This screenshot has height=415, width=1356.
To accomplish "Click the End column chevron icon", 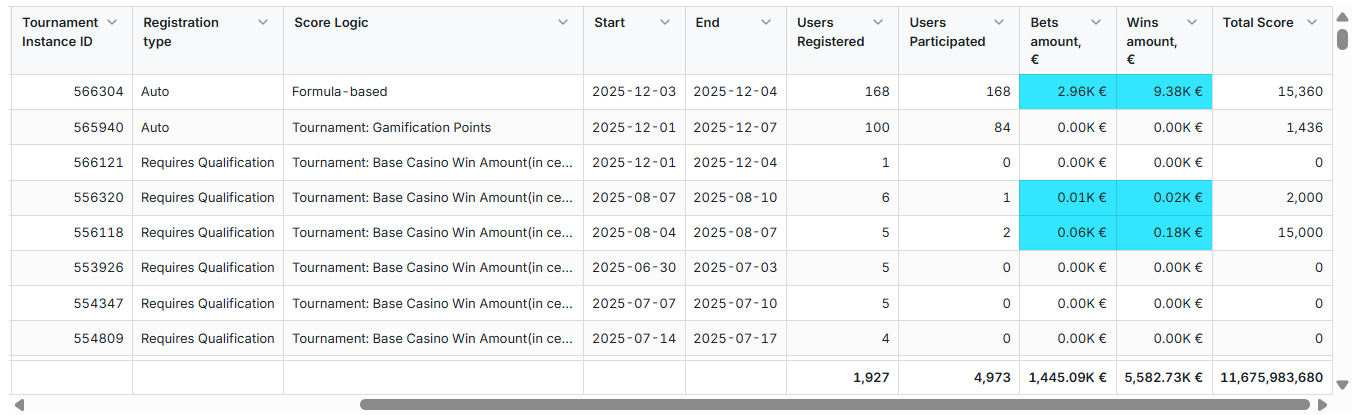I will (766, 22).
